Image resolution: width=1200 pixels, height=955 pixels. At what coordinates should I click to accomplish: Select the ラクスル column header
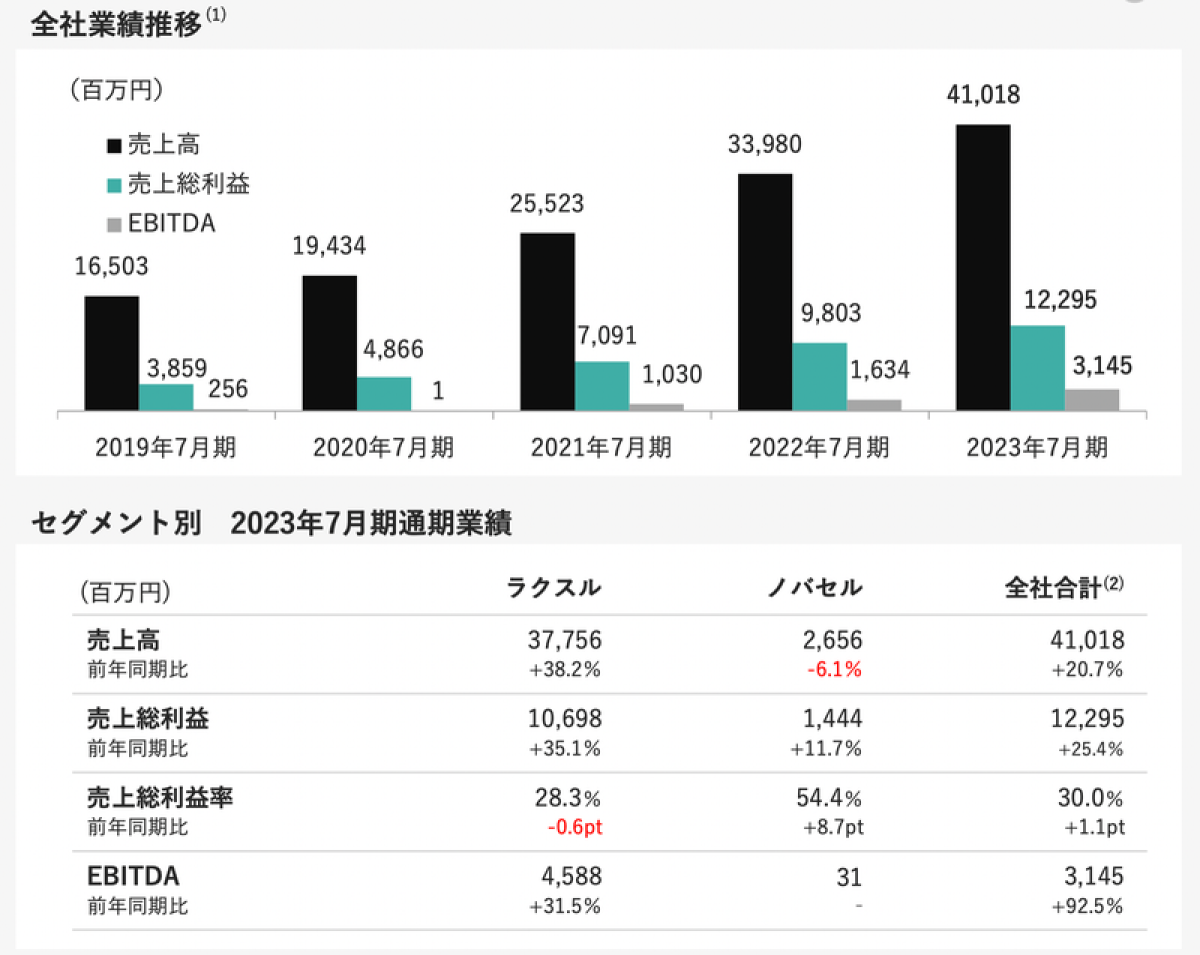[x=555, y=588]
